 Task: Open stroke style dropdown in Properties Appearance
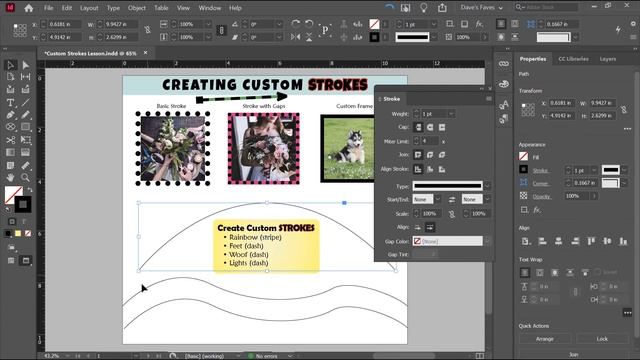tap(625, 170)
